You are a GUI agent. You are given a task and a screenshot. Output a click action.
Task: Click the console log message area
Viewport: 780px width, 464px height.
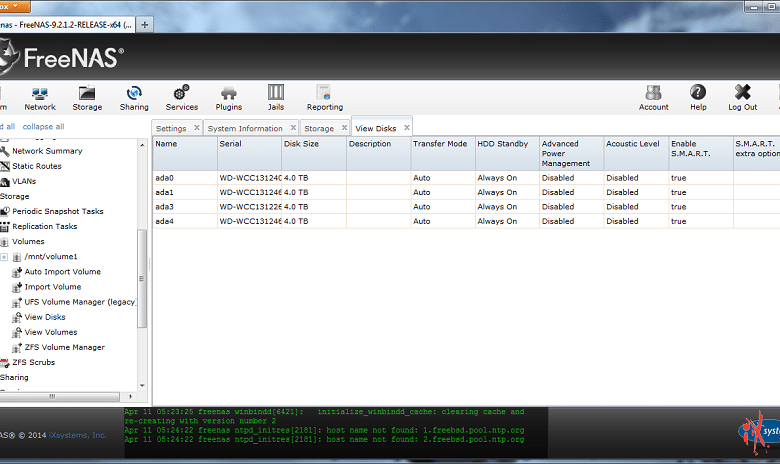click(x=336, y=432)
